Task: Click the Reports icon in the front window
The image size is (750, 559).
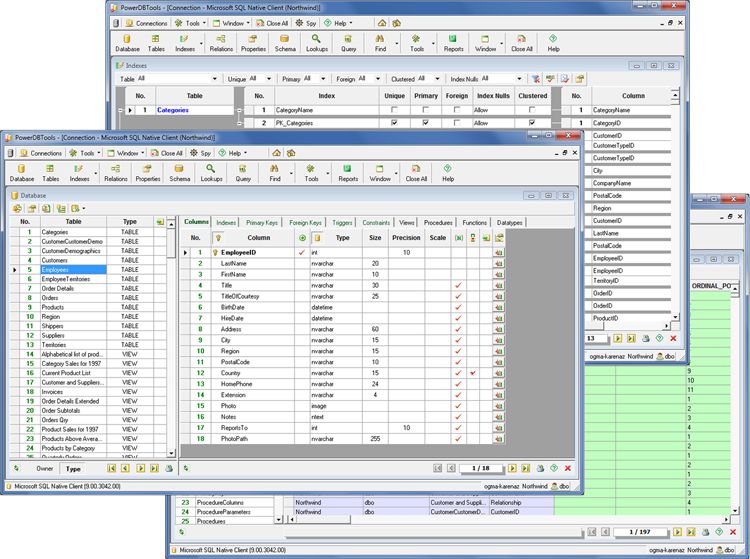Action: click(347, 173)
